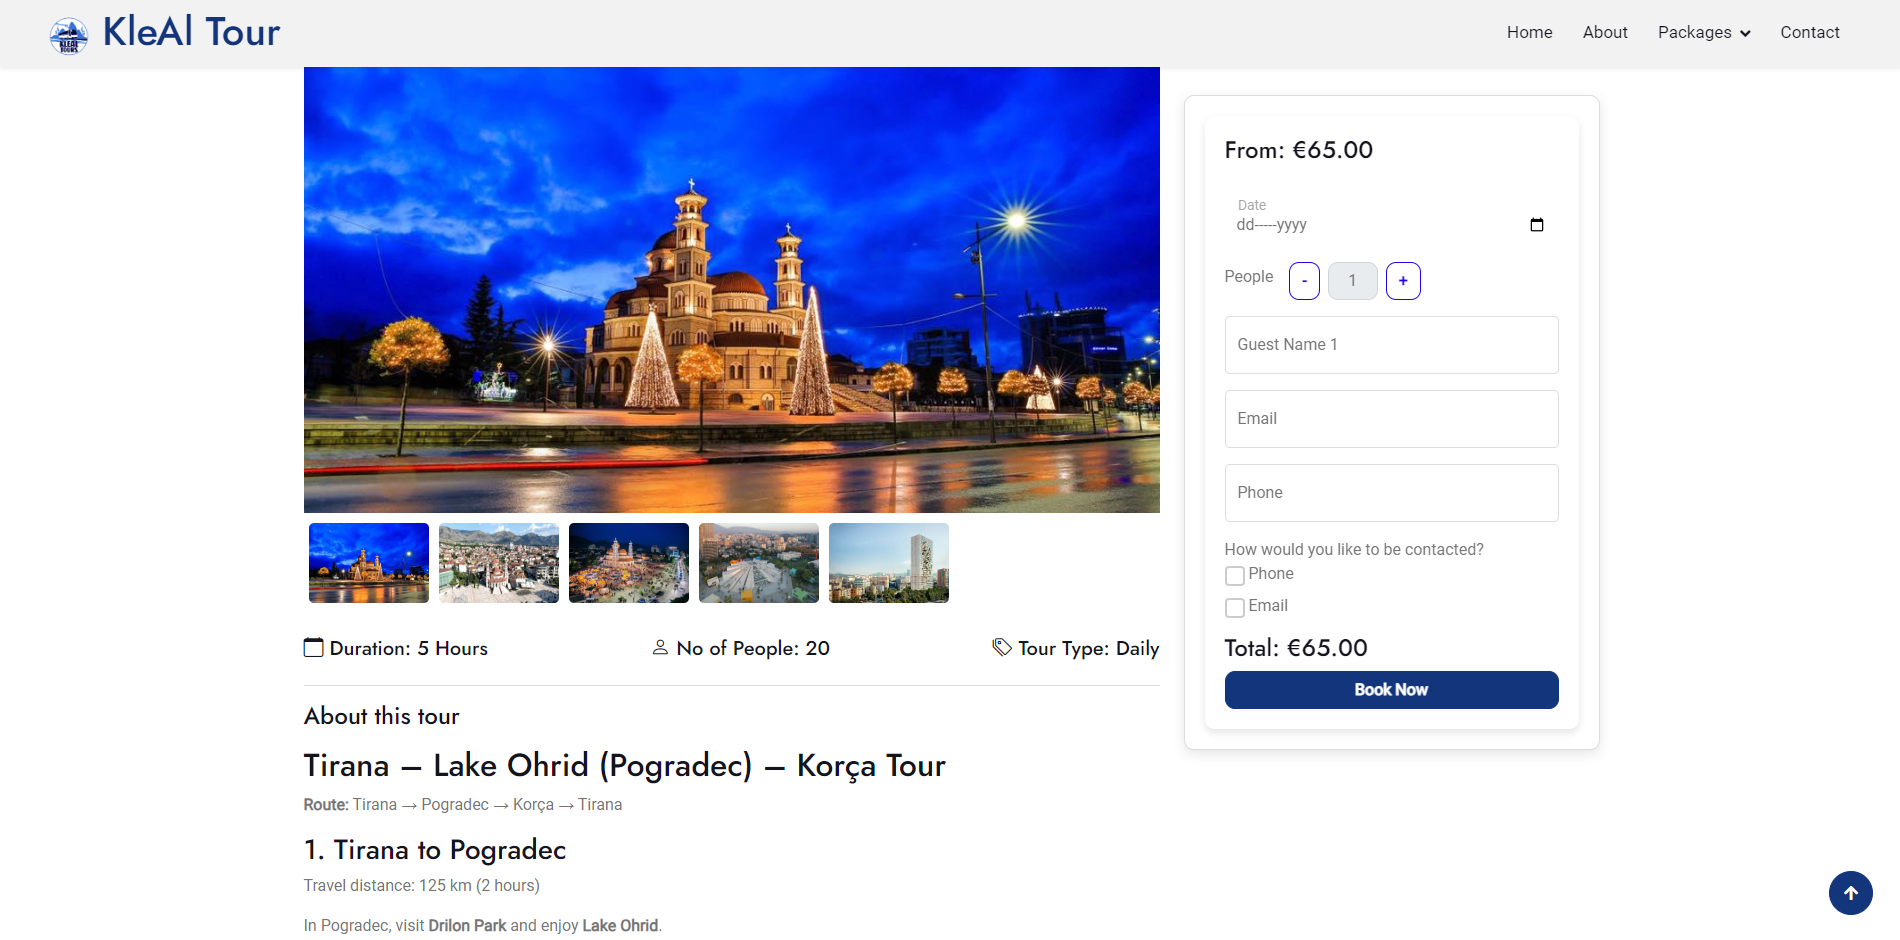Open the Contact page
1900x940 pixels.
click(1809, 32)
